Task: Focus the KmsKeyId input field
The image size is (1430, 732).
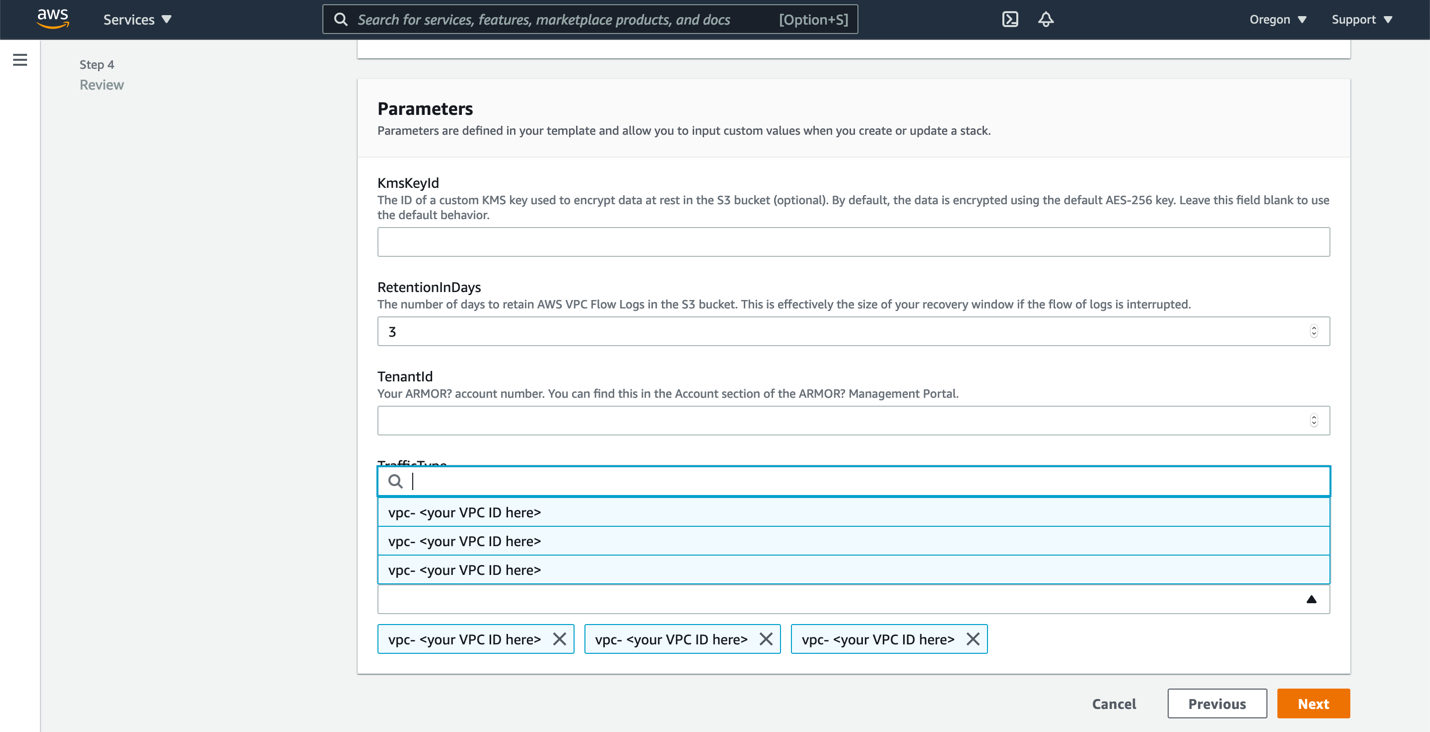Action: (853, 242)
